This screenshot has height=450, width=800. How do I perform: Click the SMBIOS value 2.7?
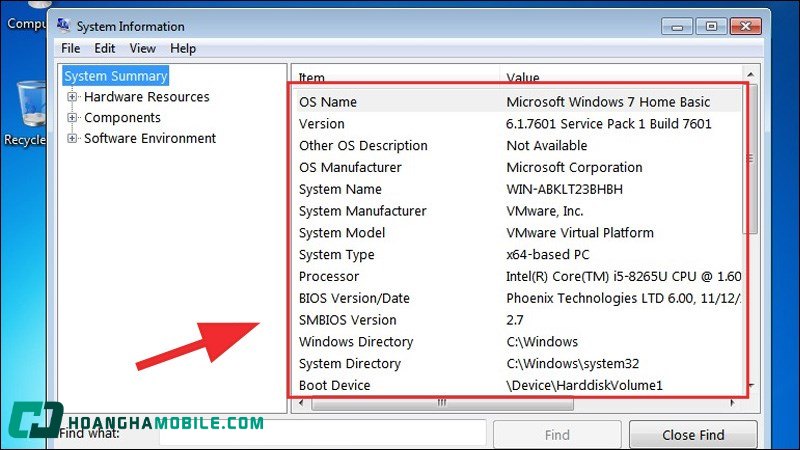(515, 320)
